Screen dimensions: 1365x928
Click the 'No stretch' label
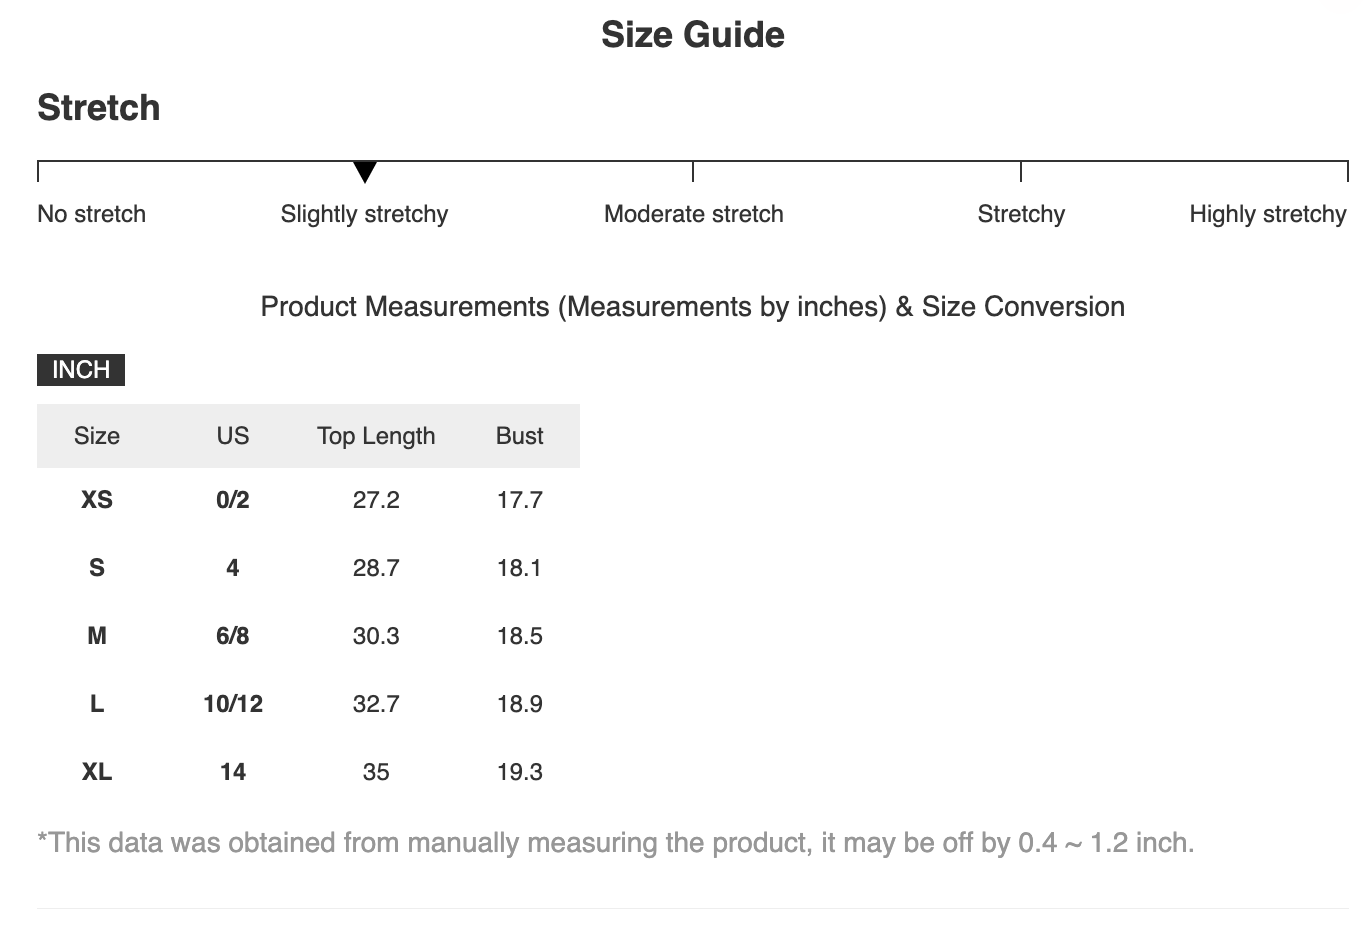pos(91,214)
